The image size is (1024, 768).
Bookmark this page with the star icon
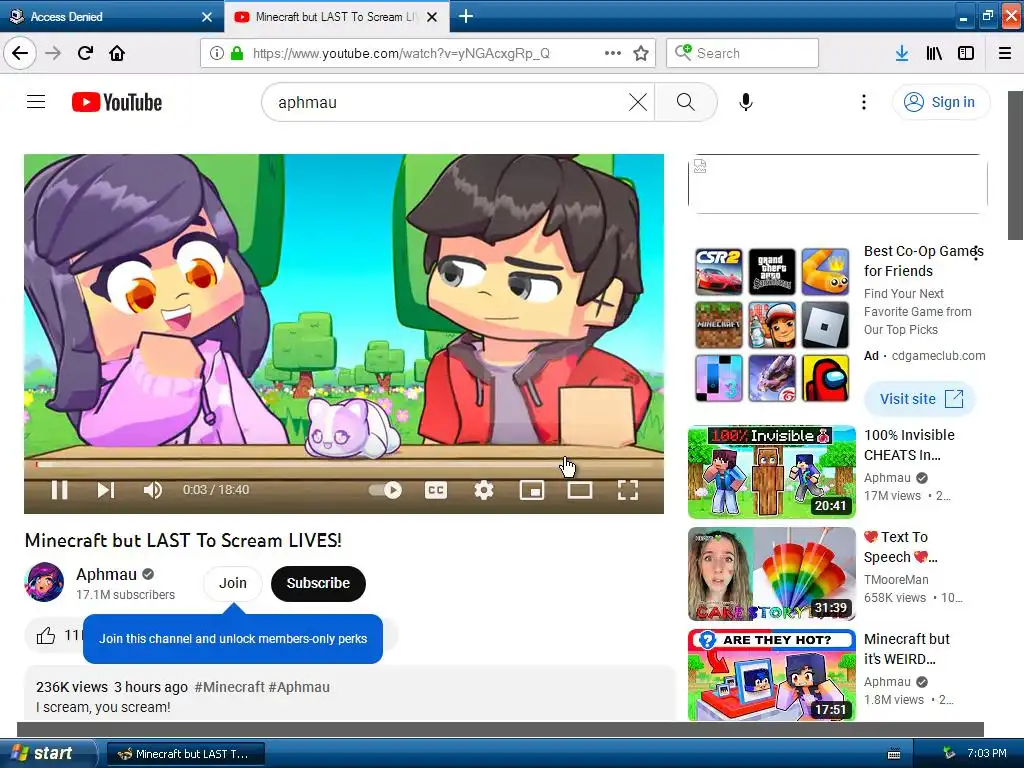pyautogui.click(x=641, y=53)
